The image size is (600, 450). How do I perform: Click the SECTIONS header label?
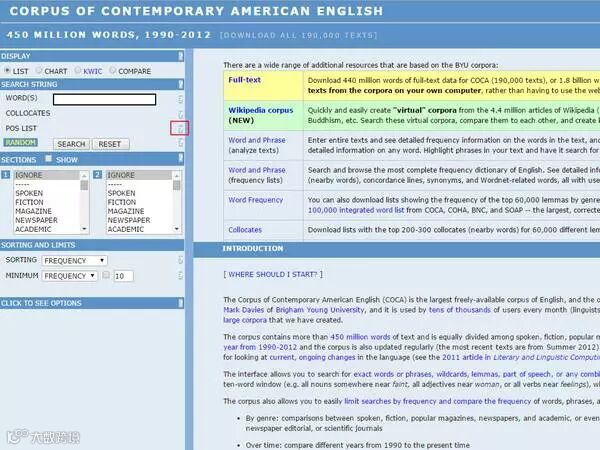point(18,160)
